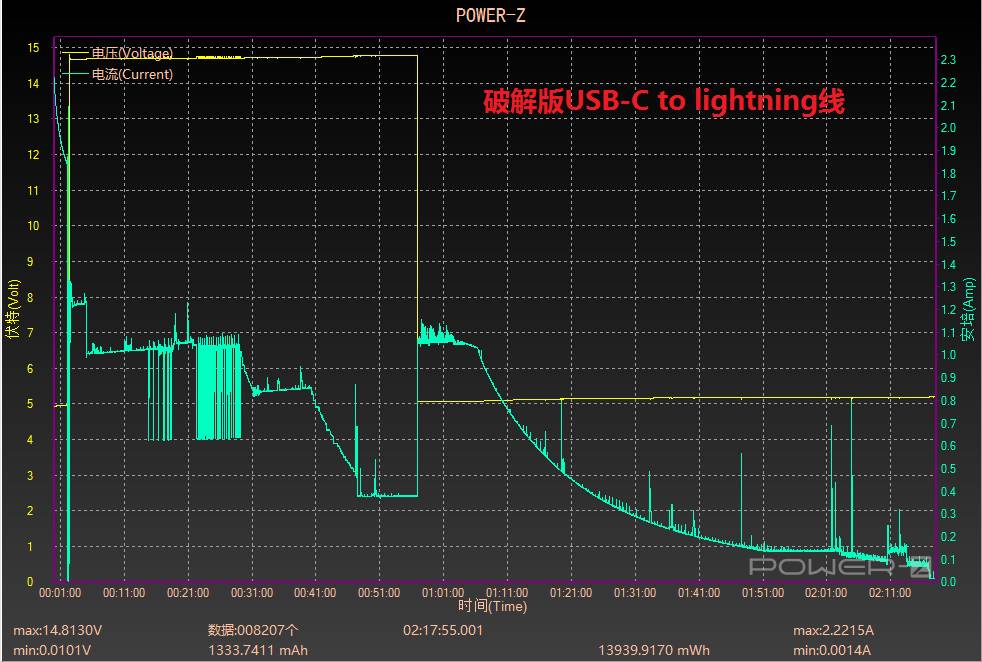Click the 00:21:00 time tick
The image size is (982, 662).
pos(188,592)
